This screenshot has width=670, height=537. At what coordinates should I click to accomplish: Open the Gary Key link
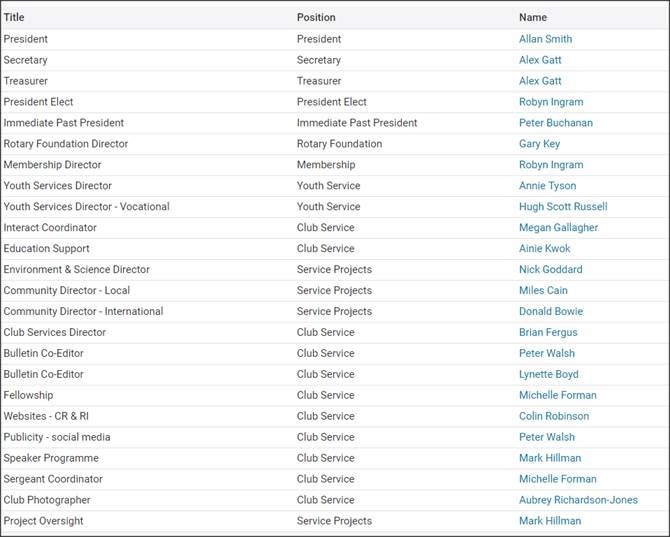(539, 144)
